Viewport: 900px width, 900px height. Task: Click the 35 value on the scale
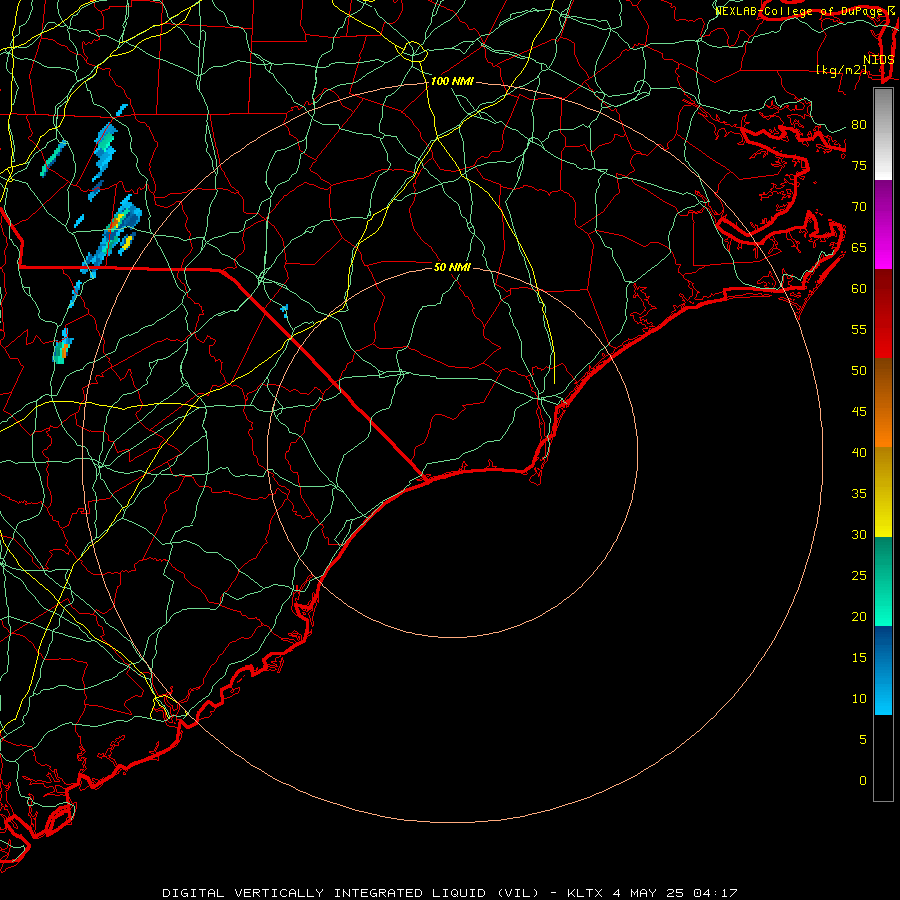click(x=859, y=494)
